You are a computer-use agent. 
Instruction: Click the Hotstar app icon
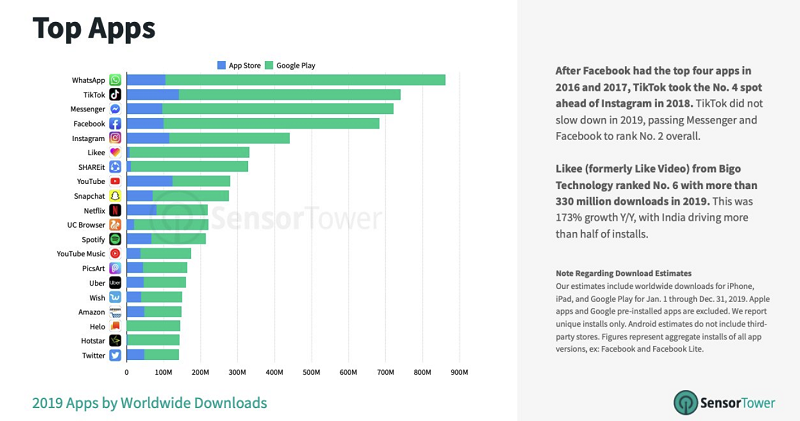[115, 340]
